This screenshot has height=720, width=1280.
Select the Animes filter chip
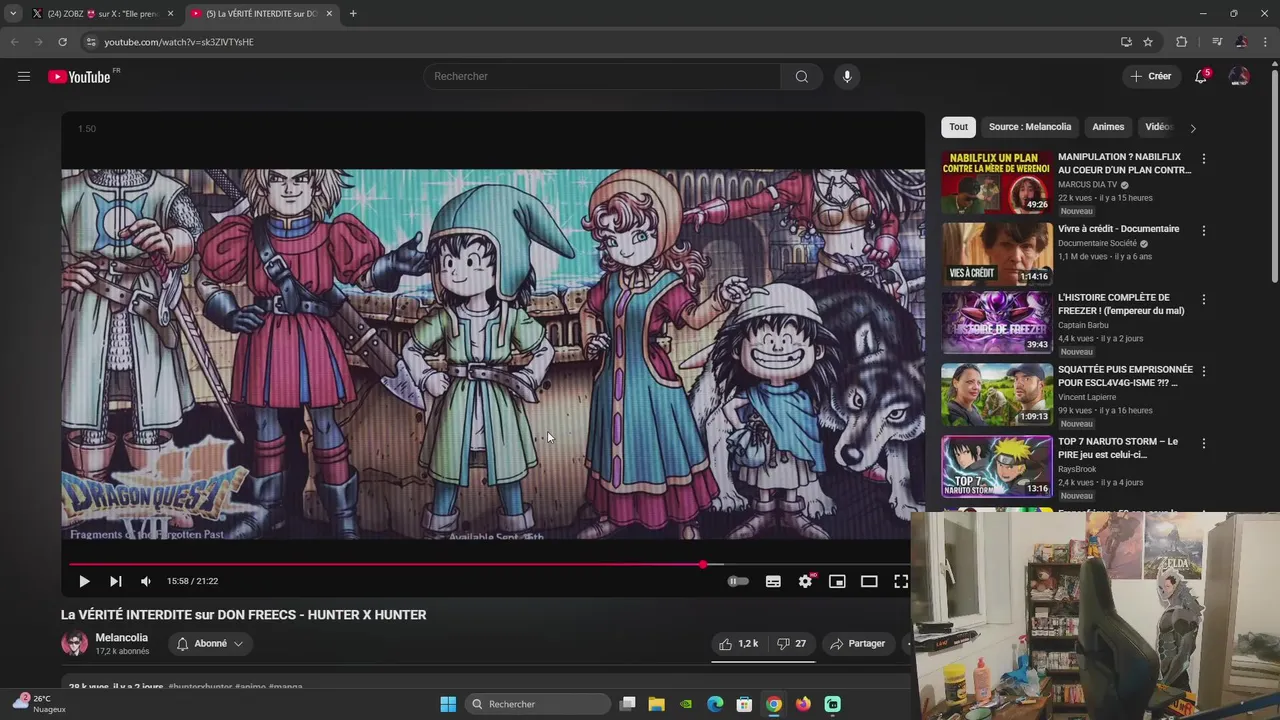pos(1108,127)
